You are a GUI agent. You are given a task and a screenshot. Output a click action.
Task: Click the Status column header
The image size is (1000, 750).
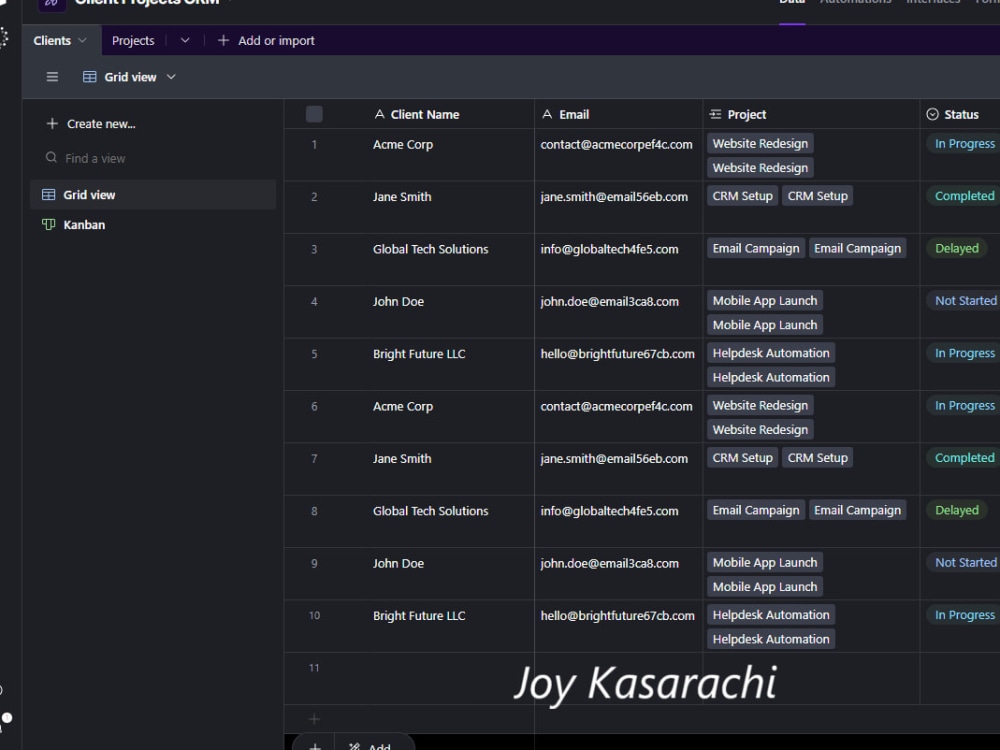coord(960,114)
